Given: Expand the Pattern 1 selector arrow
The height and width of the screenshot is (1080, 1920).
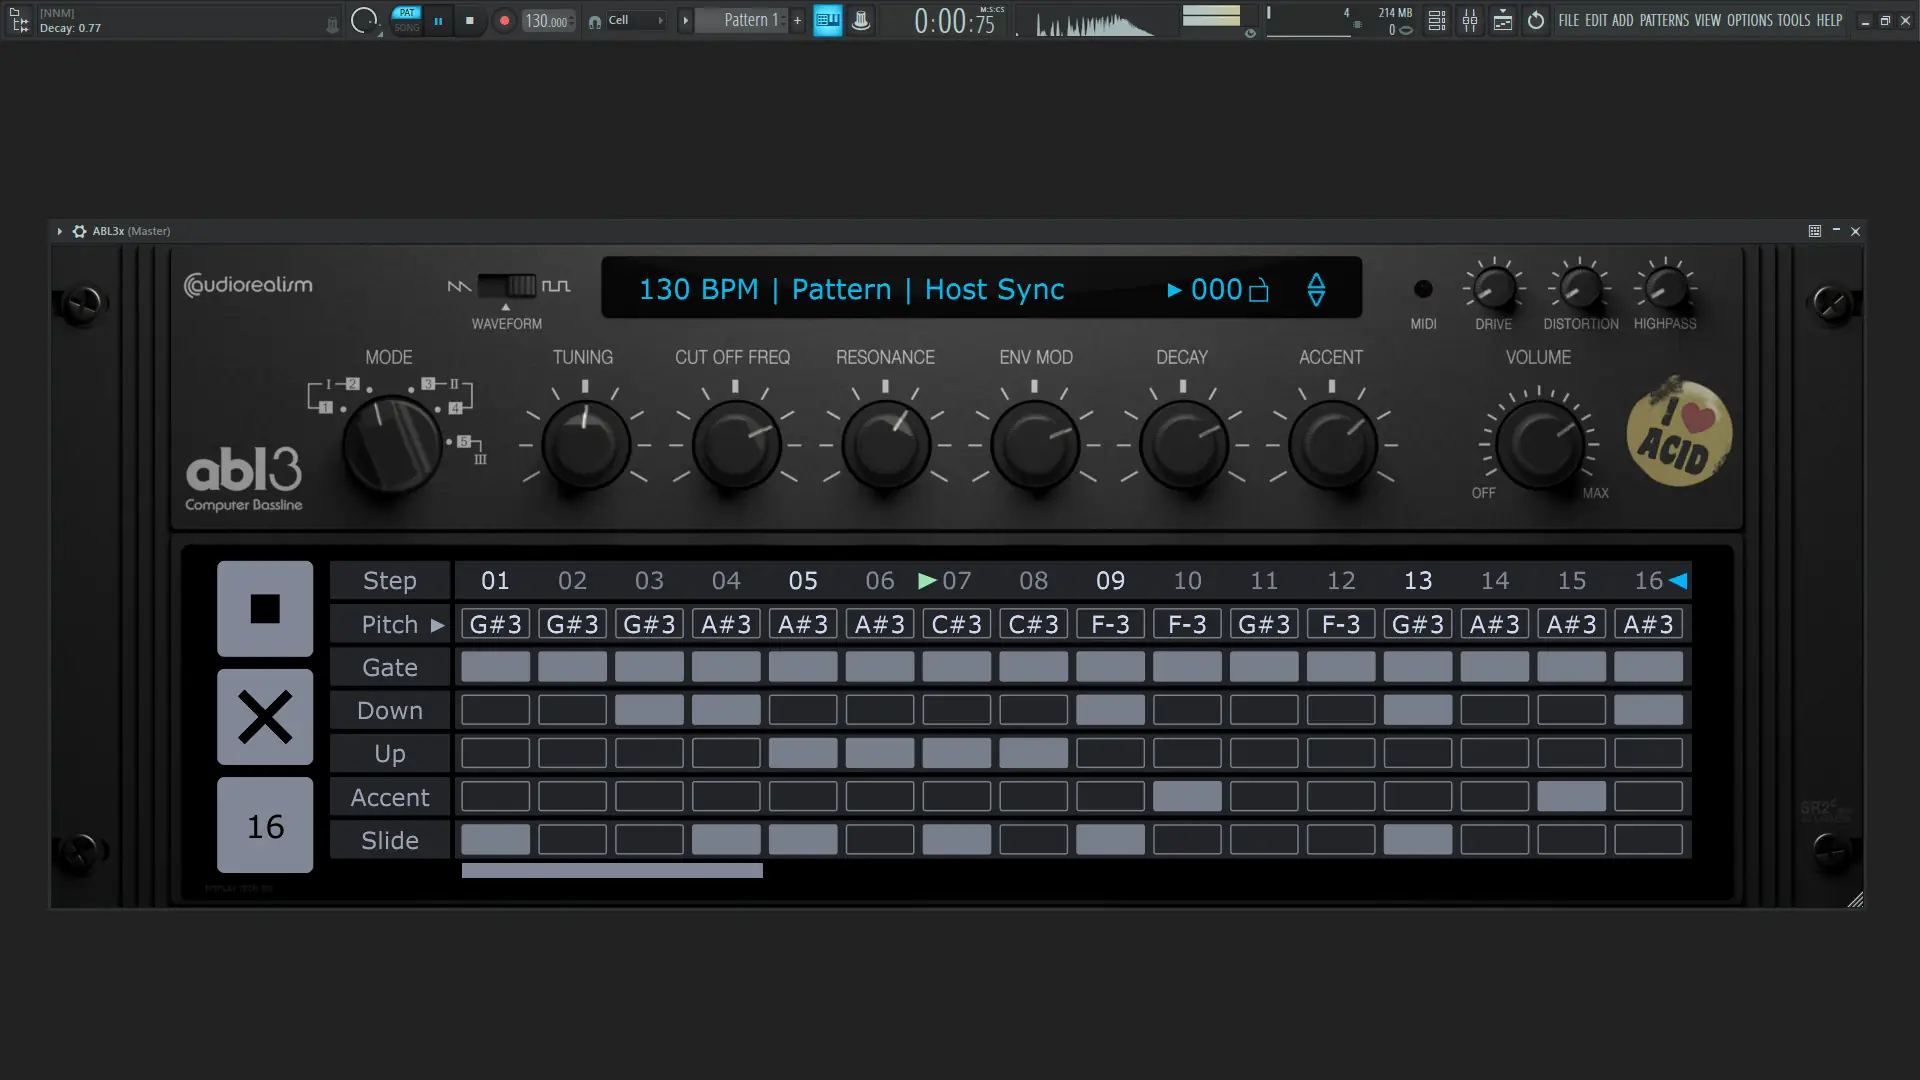Looking at the screenshot, I should click(x=685, y=21).
